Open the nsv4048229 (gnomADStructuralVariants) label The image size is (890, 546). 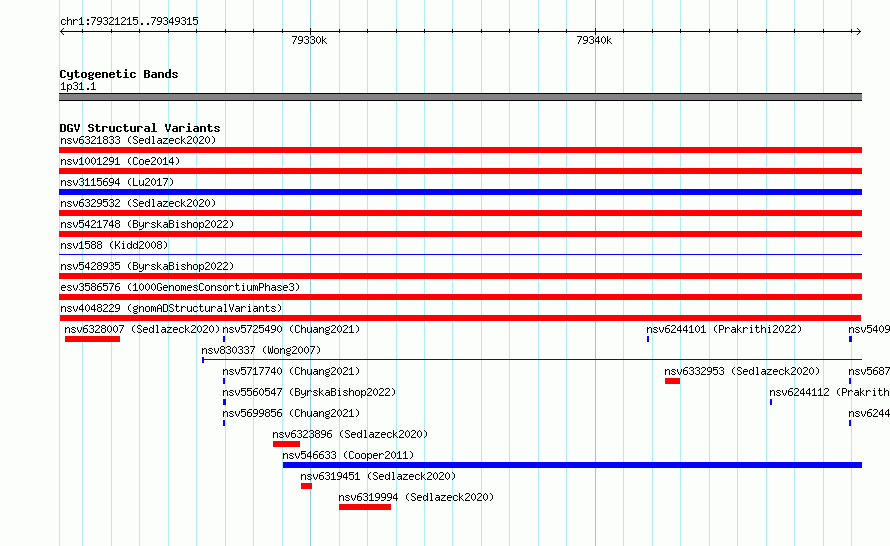[x=171, y=308]
